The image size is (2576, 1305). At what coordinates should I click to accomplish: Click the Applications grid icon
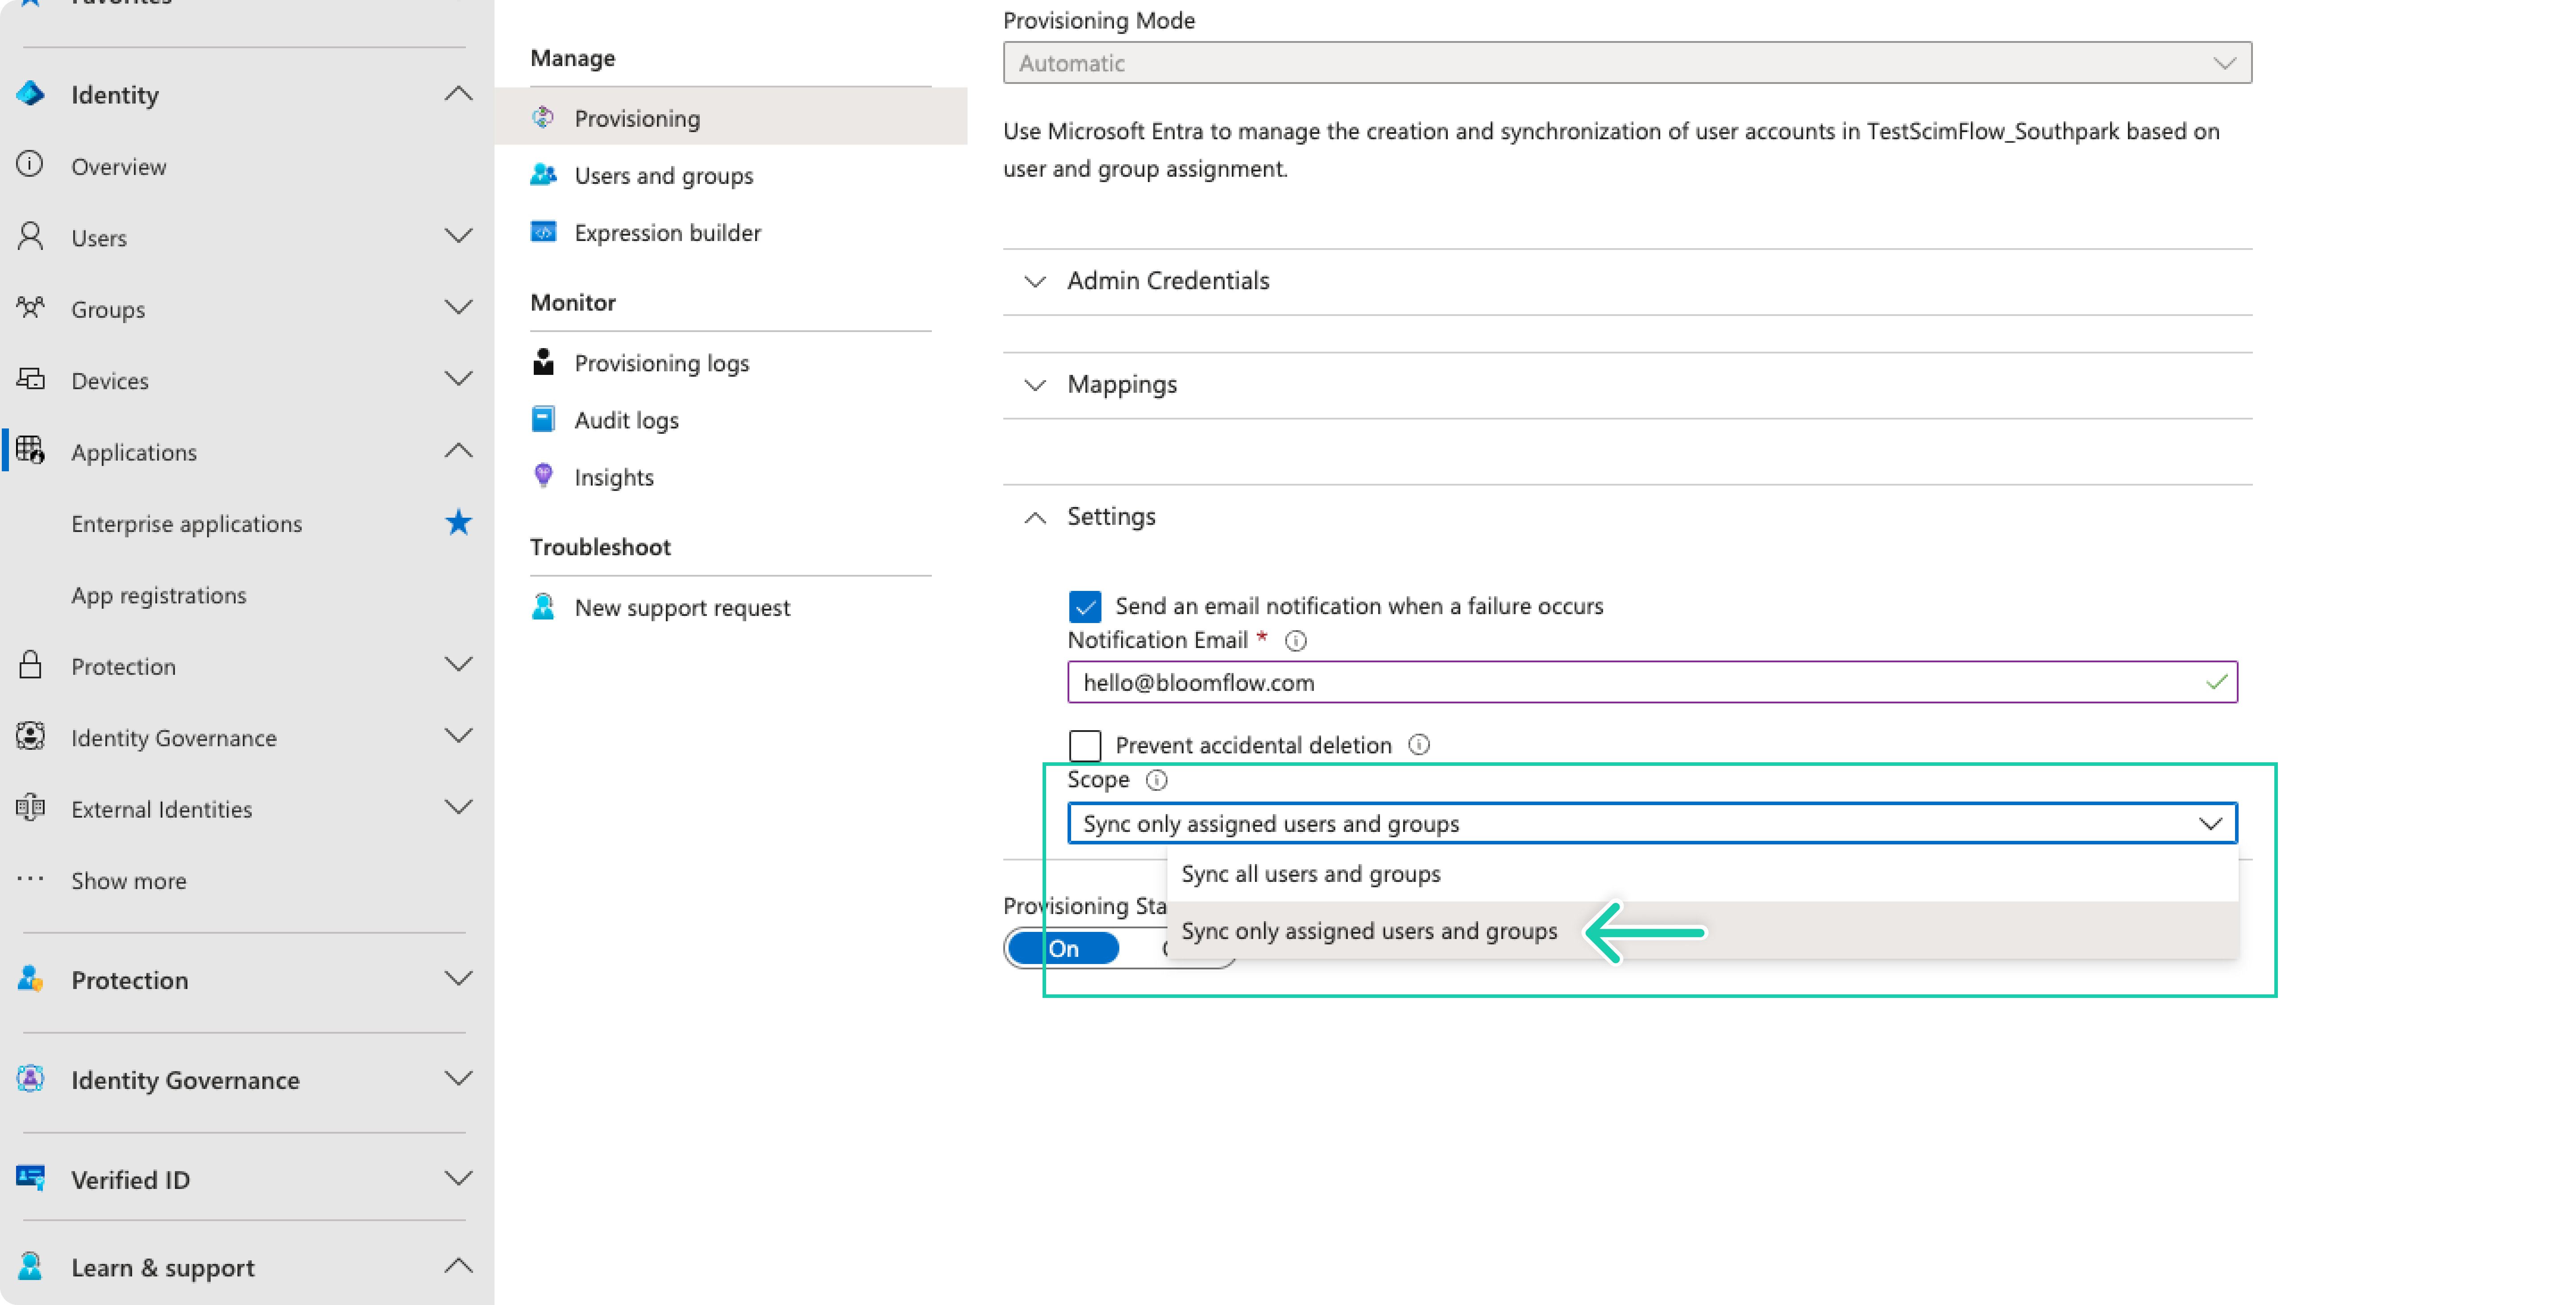[30, 450]
